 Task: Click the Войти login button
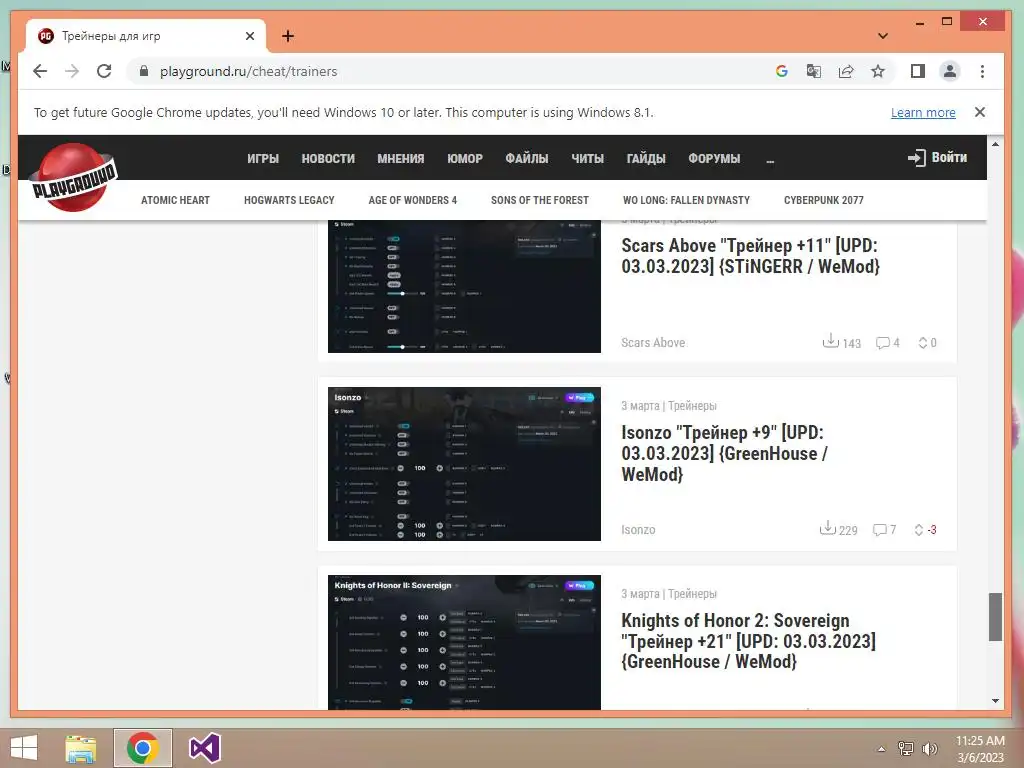[937, 157]
